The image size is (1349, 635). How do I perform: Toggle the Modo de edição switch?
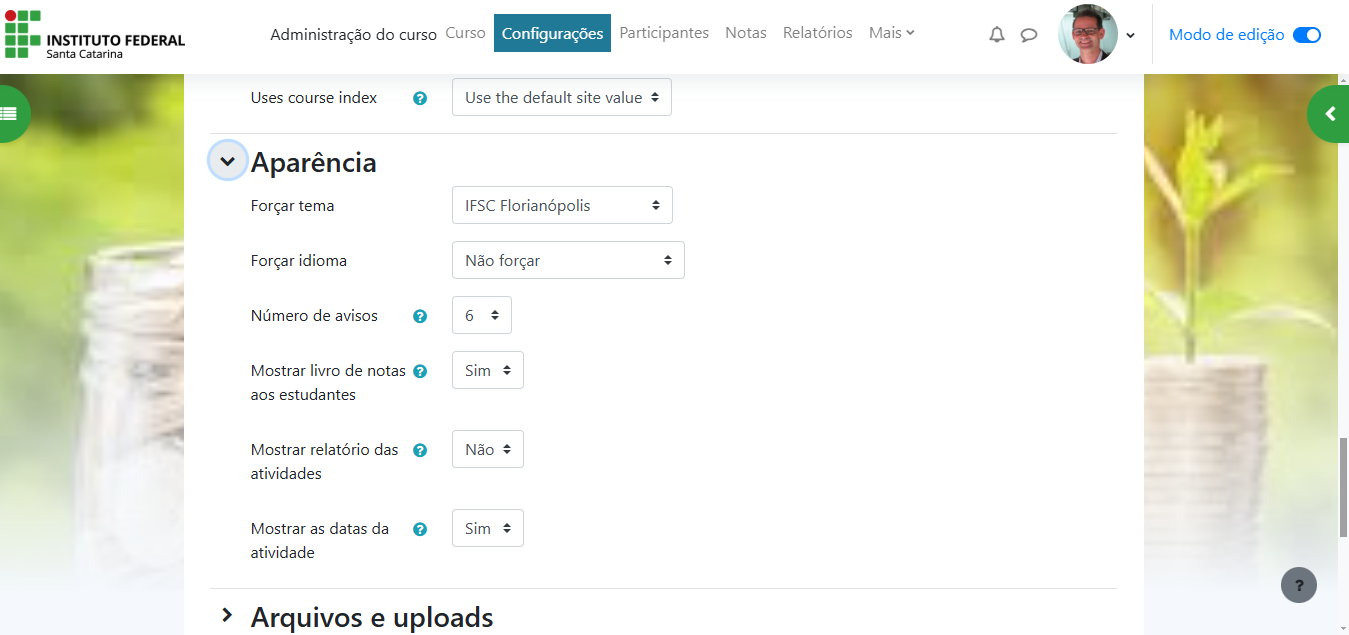(x=1306, y=35)
